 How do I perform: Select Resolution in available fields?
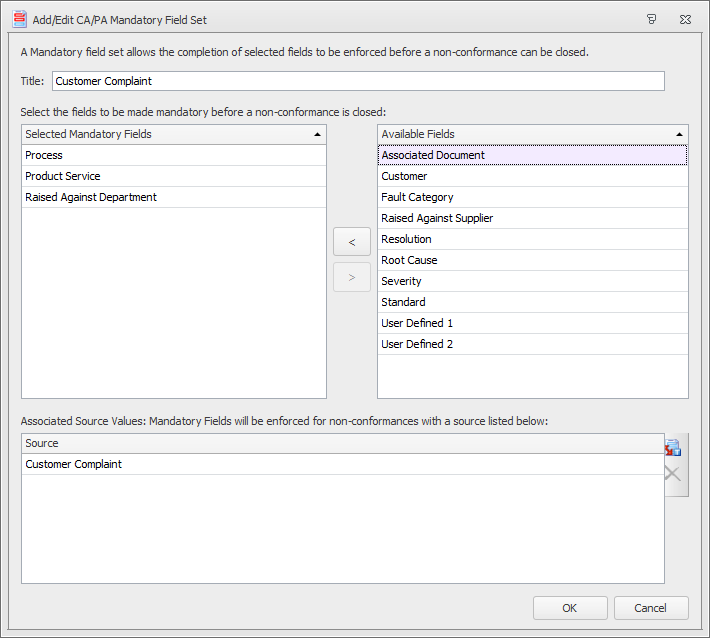(x=532, y=239)
